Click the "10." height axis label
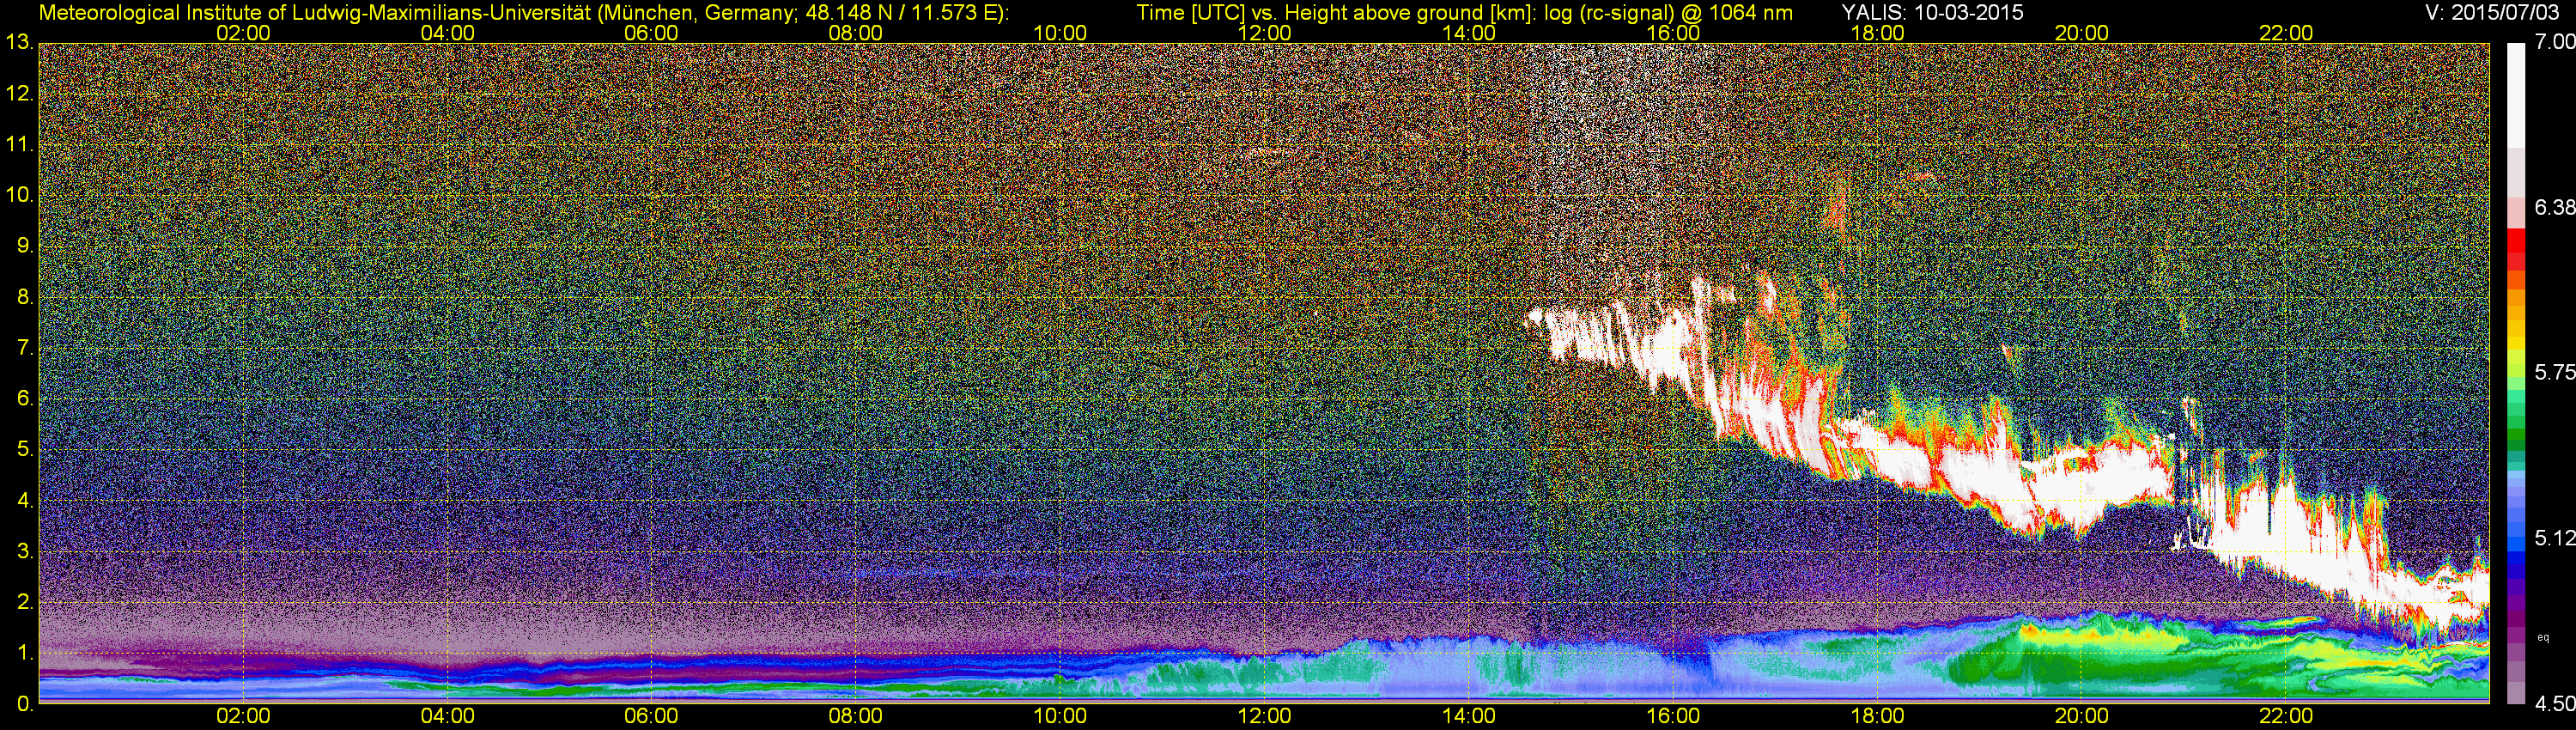 [19, 195]
